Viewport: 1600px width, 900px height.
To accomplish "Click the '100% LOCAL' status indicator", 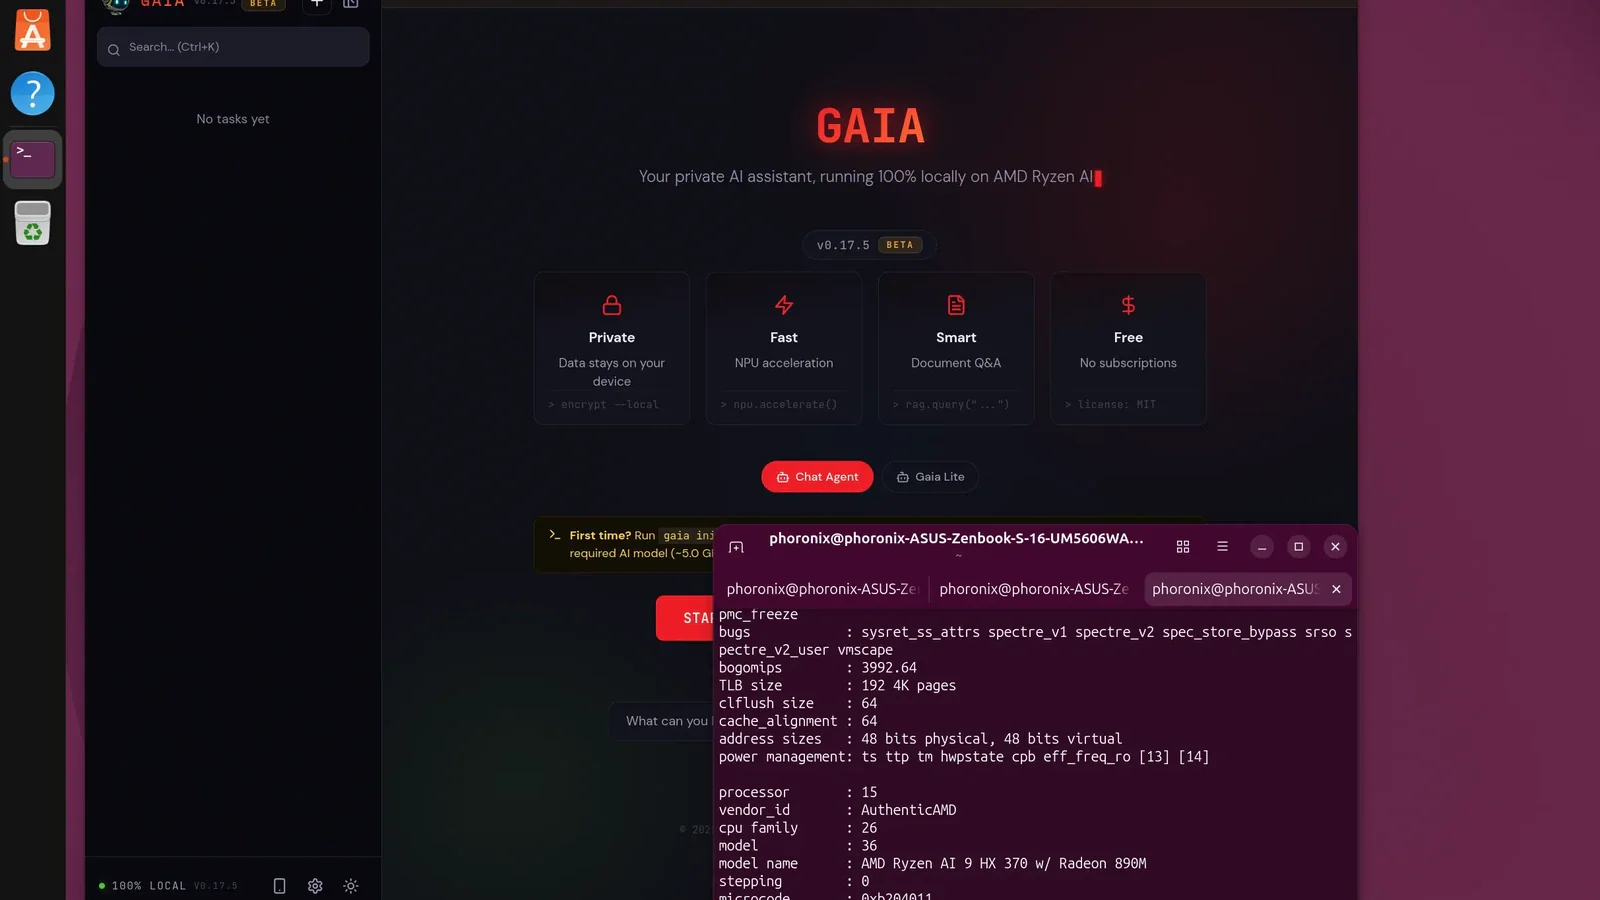I will tap(143, 886).
